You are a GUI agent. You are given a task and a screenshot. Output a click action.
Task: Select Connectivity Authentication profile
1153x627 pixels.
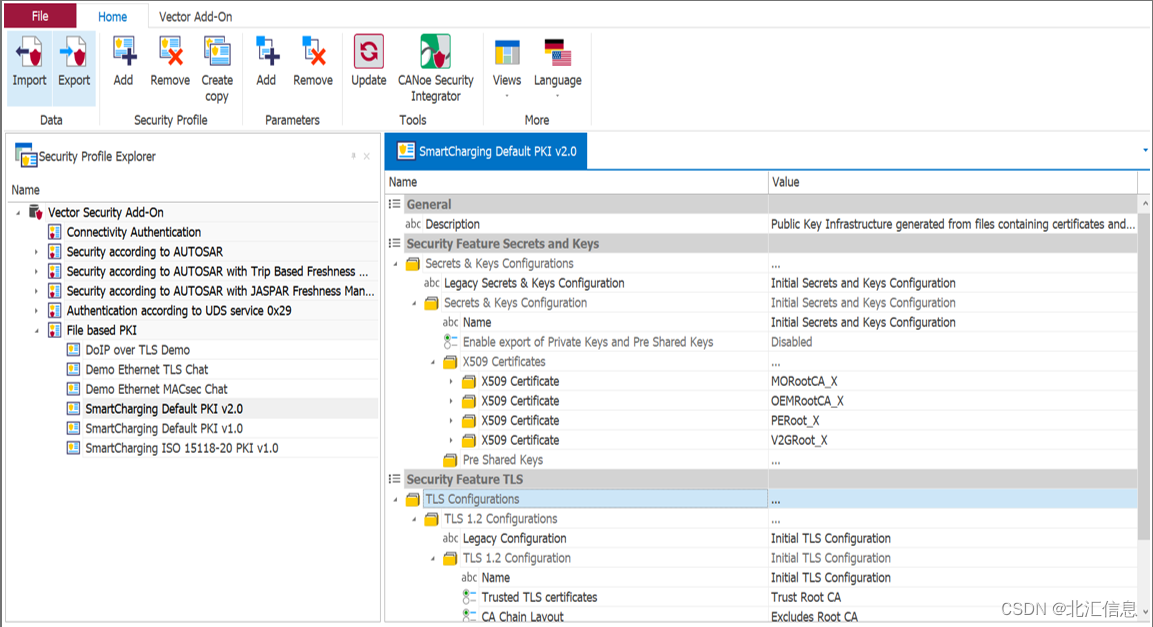[x=134, y=232]
